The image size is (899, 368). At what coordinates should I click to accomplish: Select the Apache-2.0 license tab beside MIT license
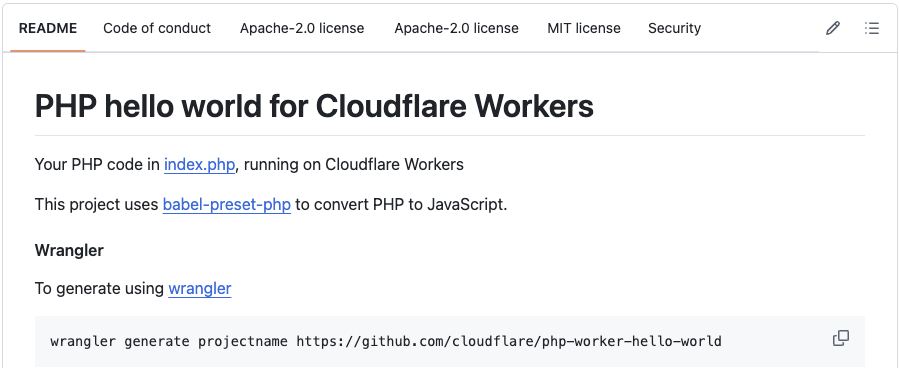pos(456,28)
